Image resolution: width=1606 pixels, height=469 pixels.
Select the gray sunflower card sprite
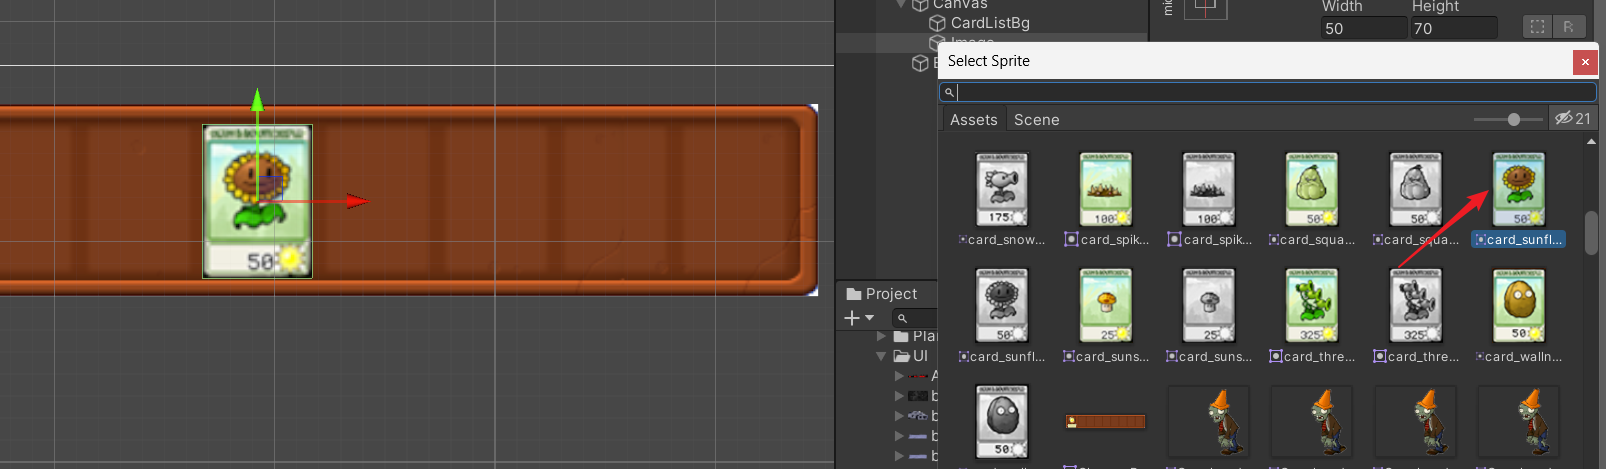(1002, 306)
